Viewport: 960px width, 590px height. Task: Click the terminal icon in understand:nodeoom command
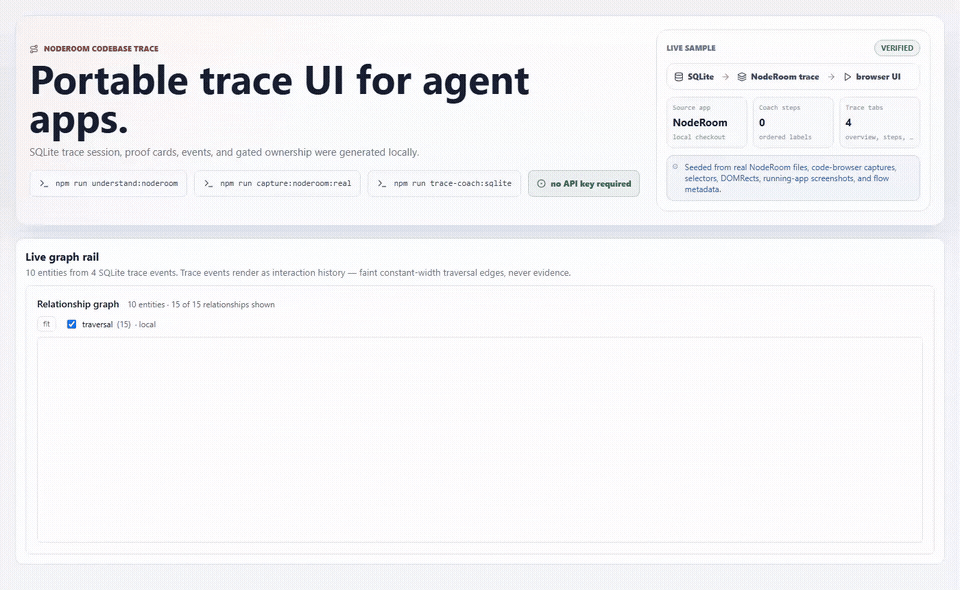44,184
